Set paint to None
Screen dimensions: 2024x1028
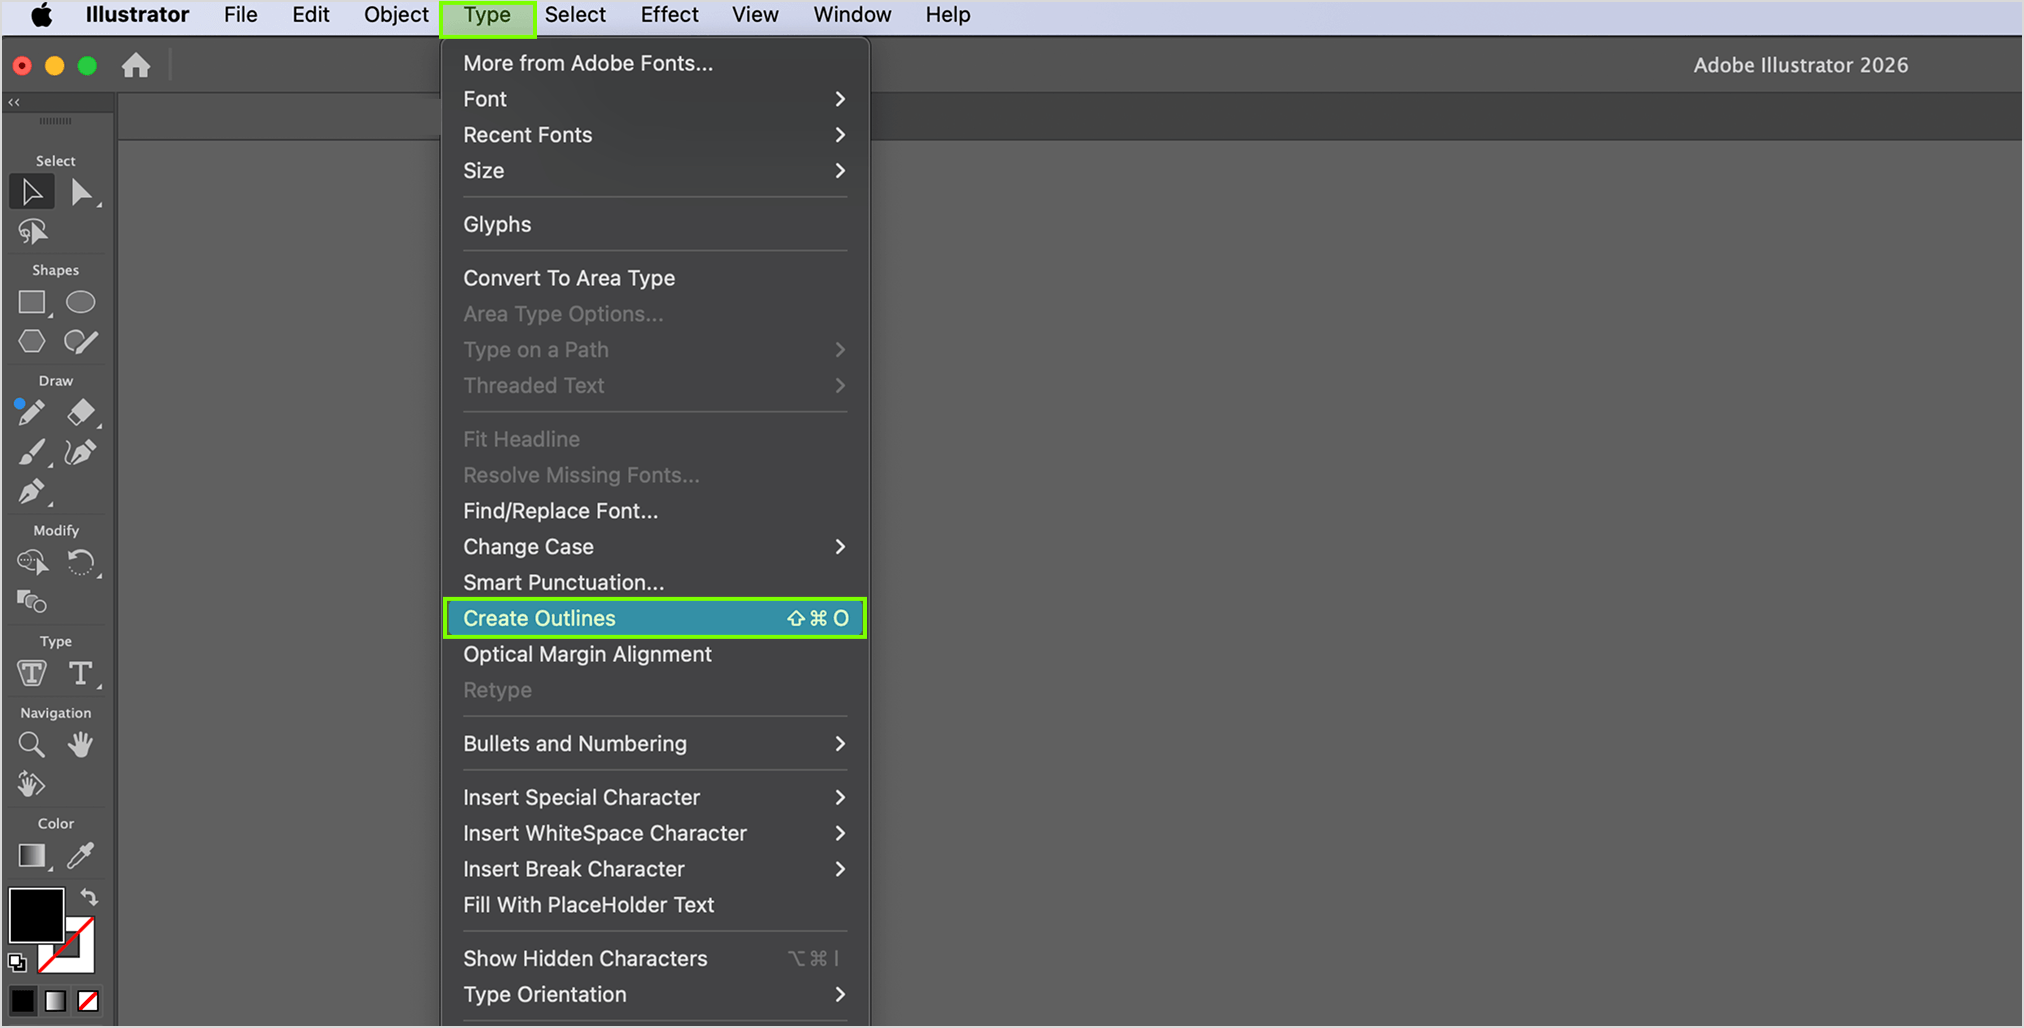point(88,1000)
